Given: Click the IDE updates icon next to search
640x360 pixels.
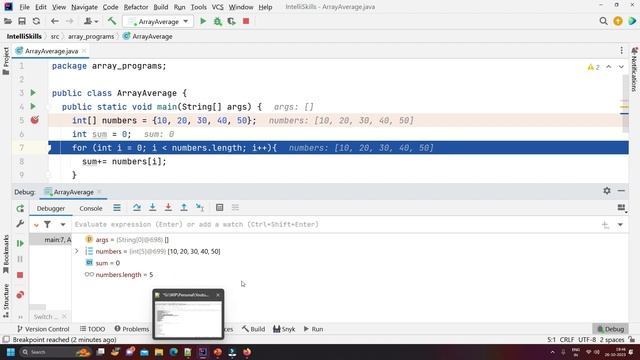Looking at the screenshot, I should coord(618,21).
